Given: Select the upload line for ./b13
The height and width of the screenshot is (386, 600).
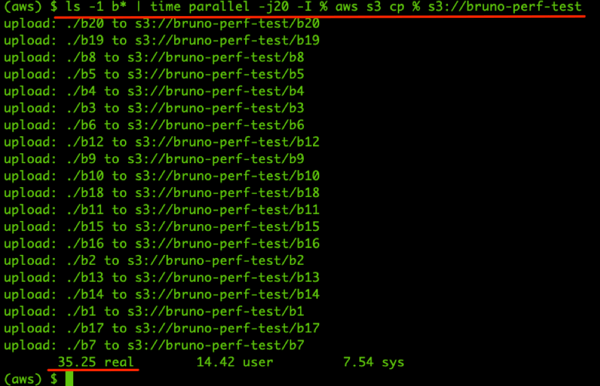Looking at the screenshot, I should click(162, 277).
